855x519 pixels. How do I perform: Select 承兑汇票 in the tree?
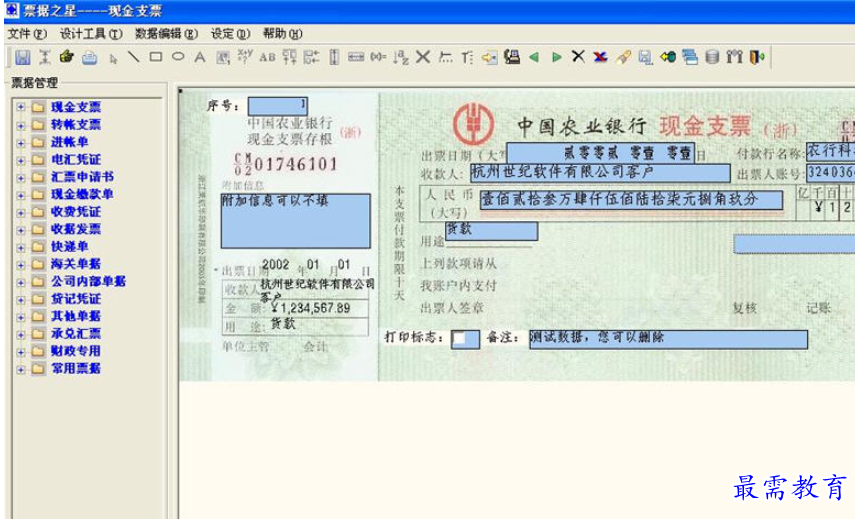tap(76, 334)
